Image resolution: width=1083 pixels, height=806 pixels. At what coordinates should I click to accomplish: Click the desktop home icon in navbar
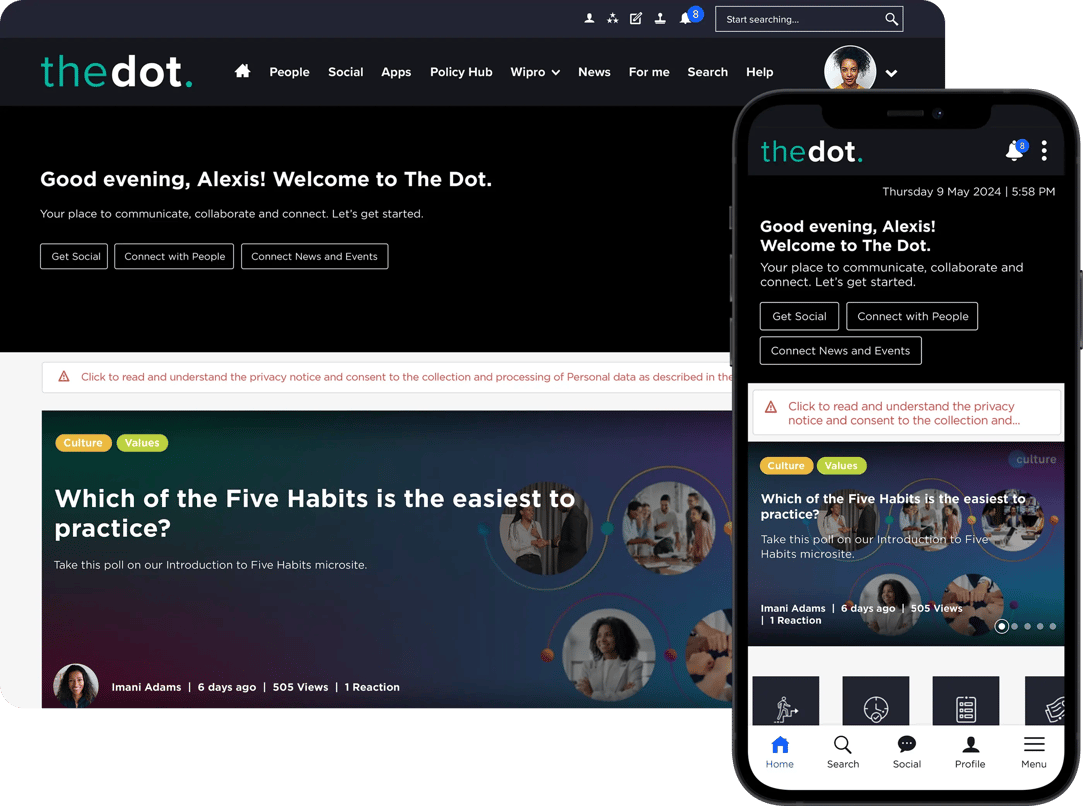242,71
